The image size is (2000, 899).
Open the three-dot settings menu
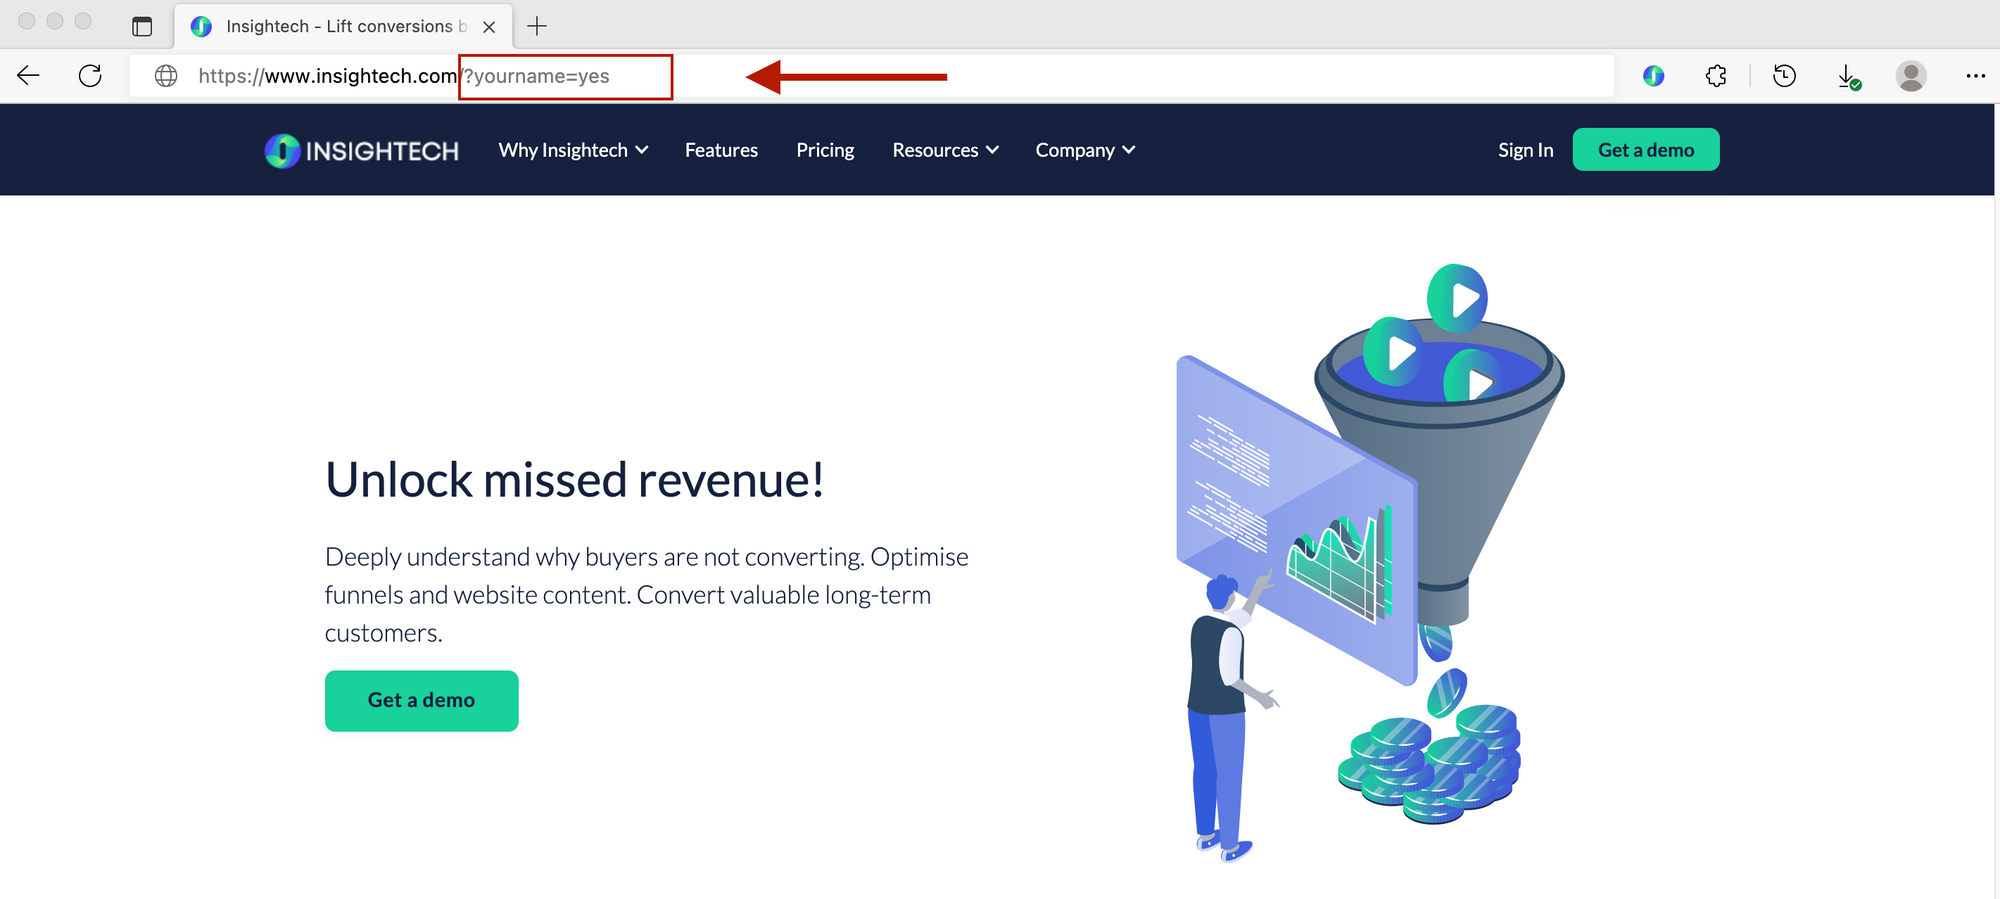pyautogui.click(x=1975, y=76)
